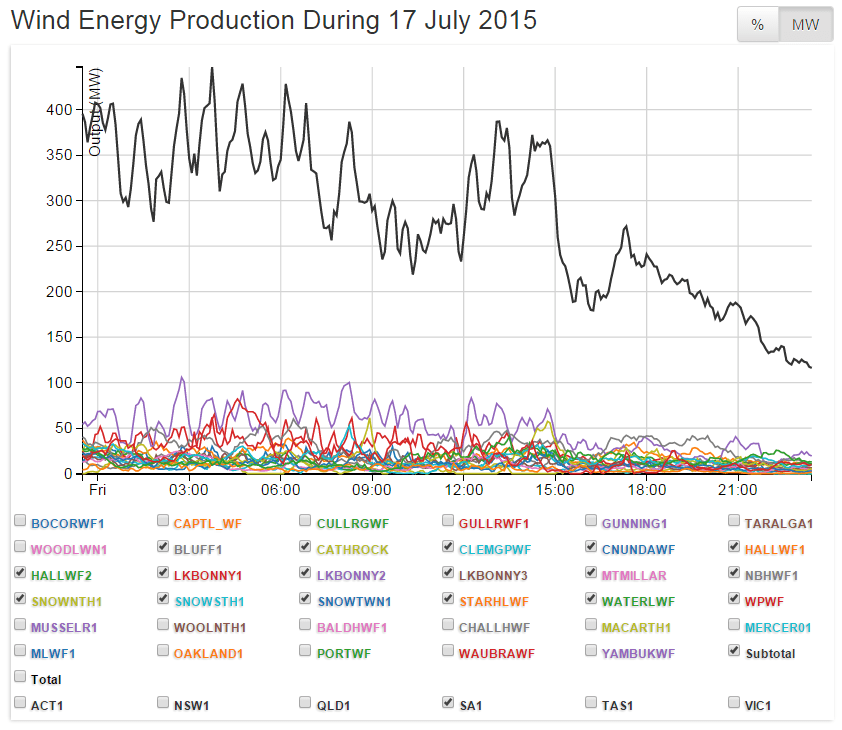This screenshot has height=730, width=842.
Task: Enable the BOCORWF1 series checkbox
Action: click(21, 522)
